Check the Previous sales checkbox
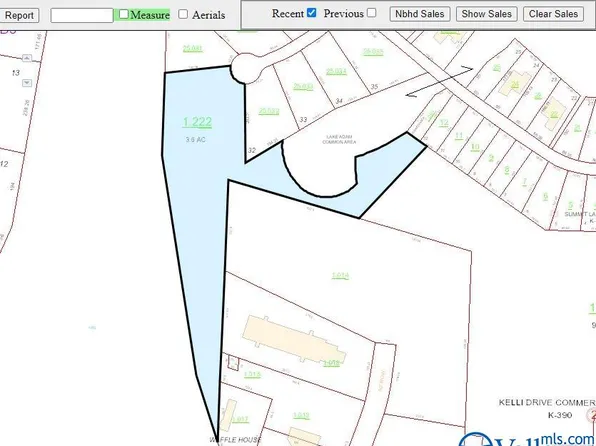Screen dimensions: 596x446 [x=372, y=13]
